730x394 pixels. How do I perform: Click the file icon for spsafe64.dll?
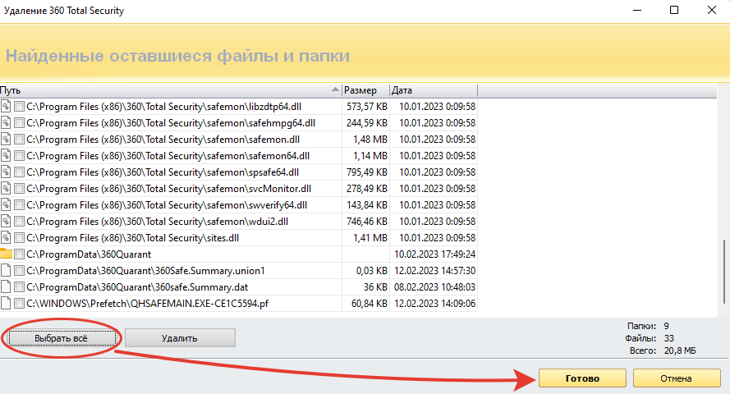6,172
